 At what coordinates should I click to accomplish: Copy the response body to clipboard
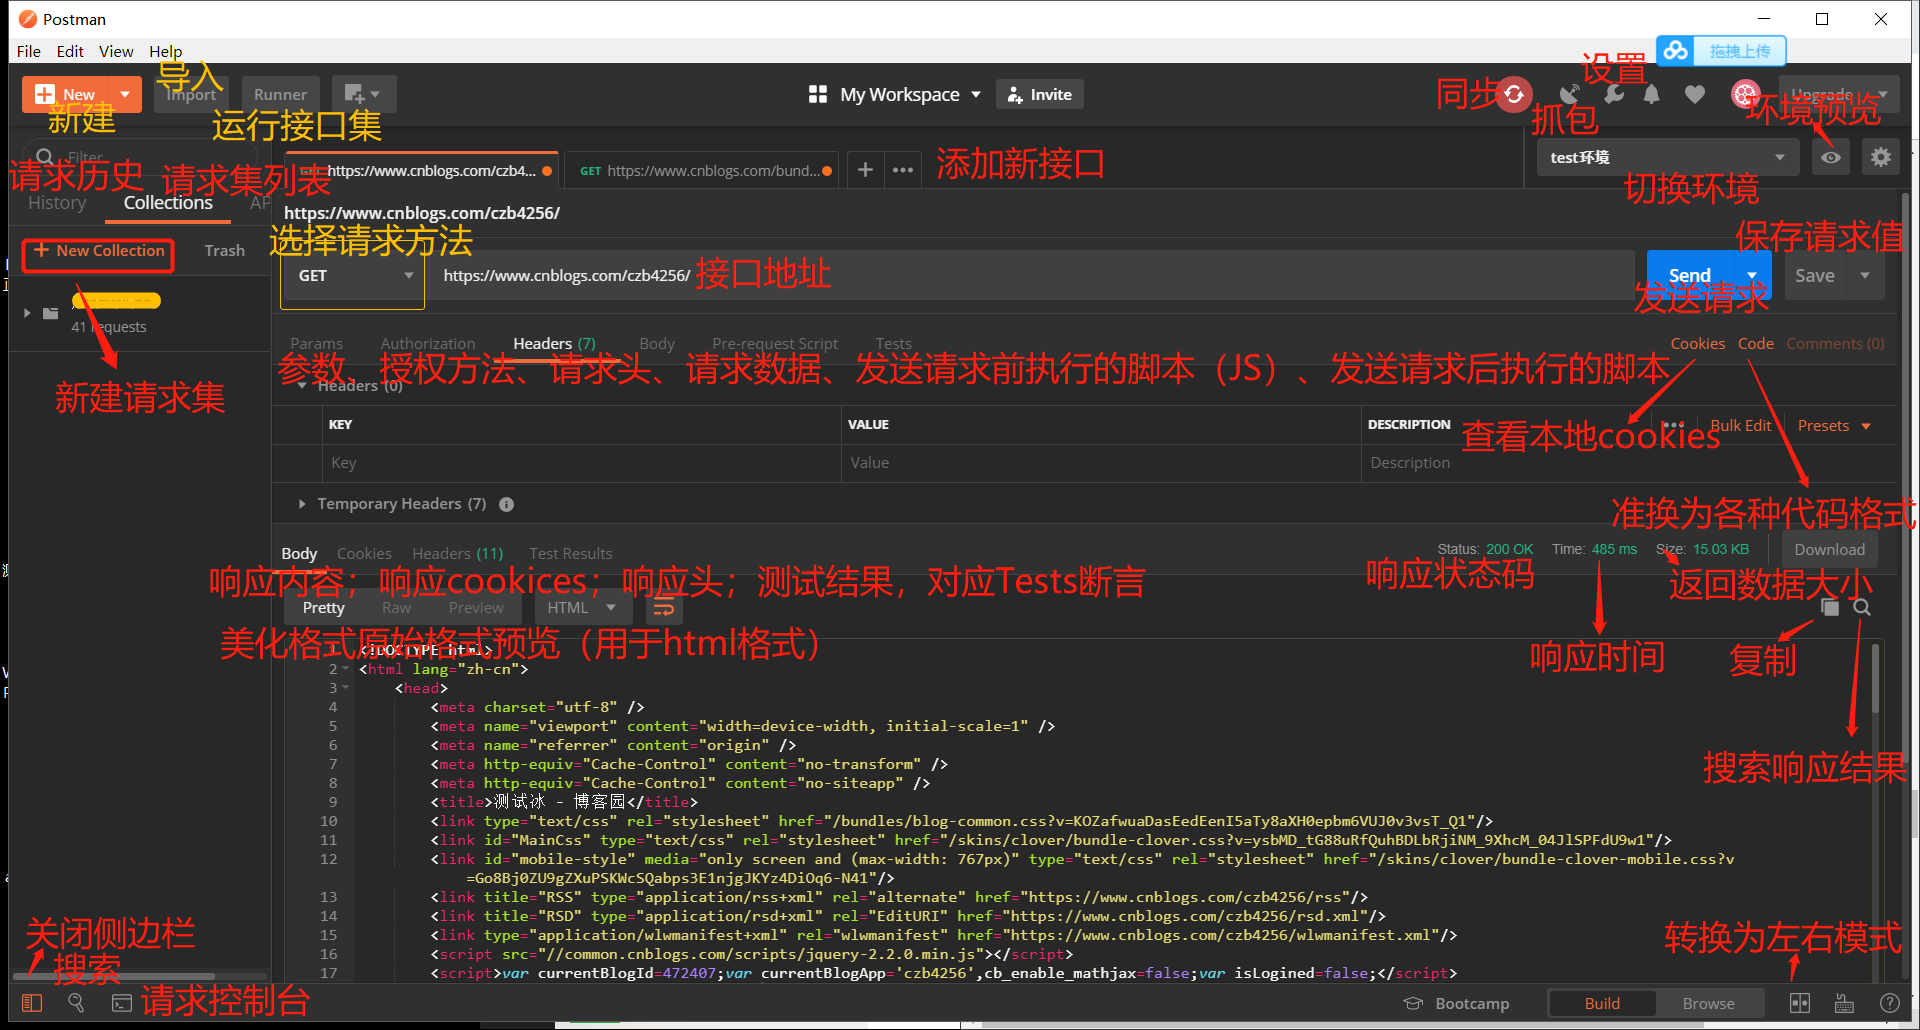1830,607
